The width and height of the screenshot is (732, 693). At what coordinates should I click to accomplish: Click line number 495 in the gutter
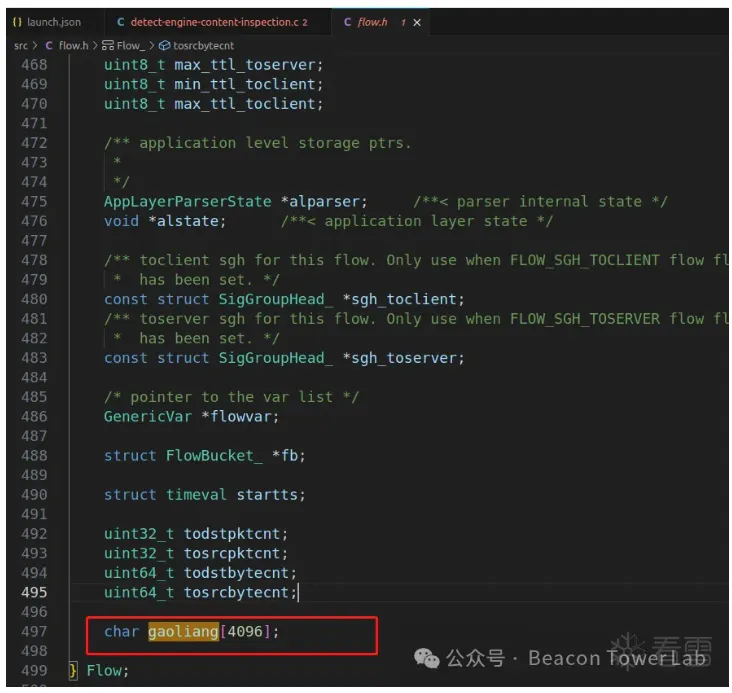point(34,592)
